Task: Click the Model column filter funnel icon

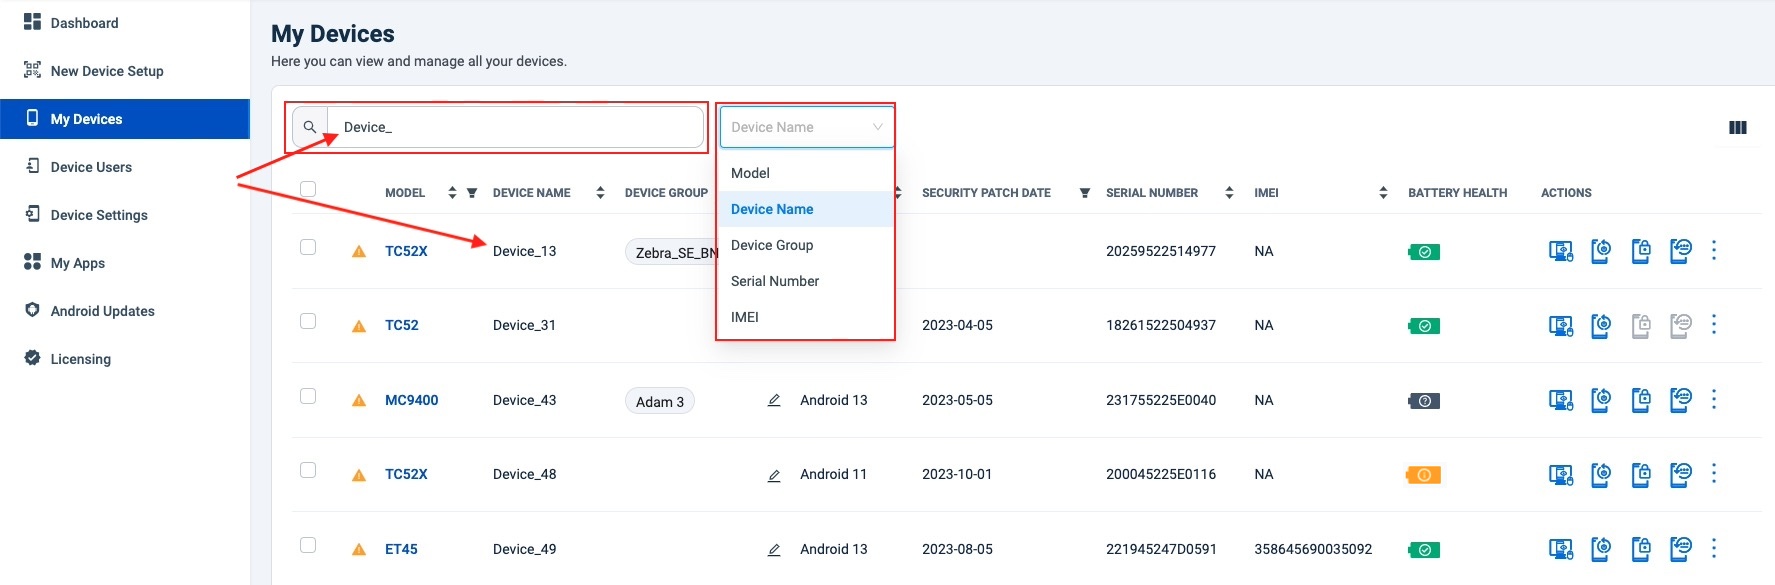Action: click(472, 193)
